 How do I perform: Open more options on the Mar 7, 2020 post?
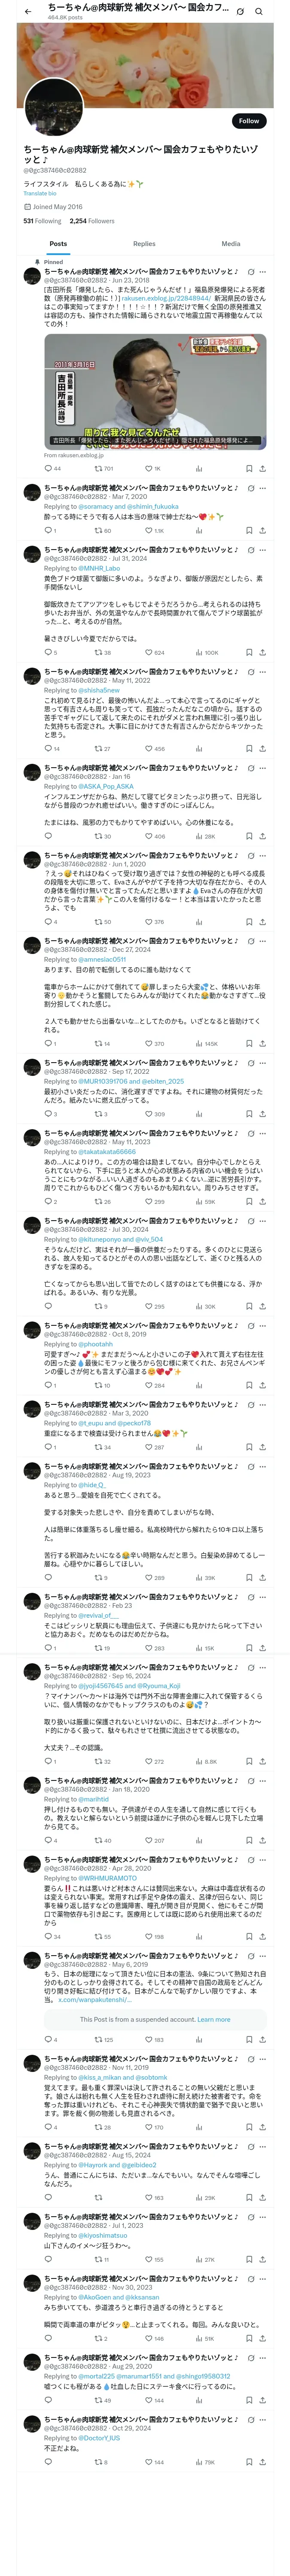tap(263, 488)
